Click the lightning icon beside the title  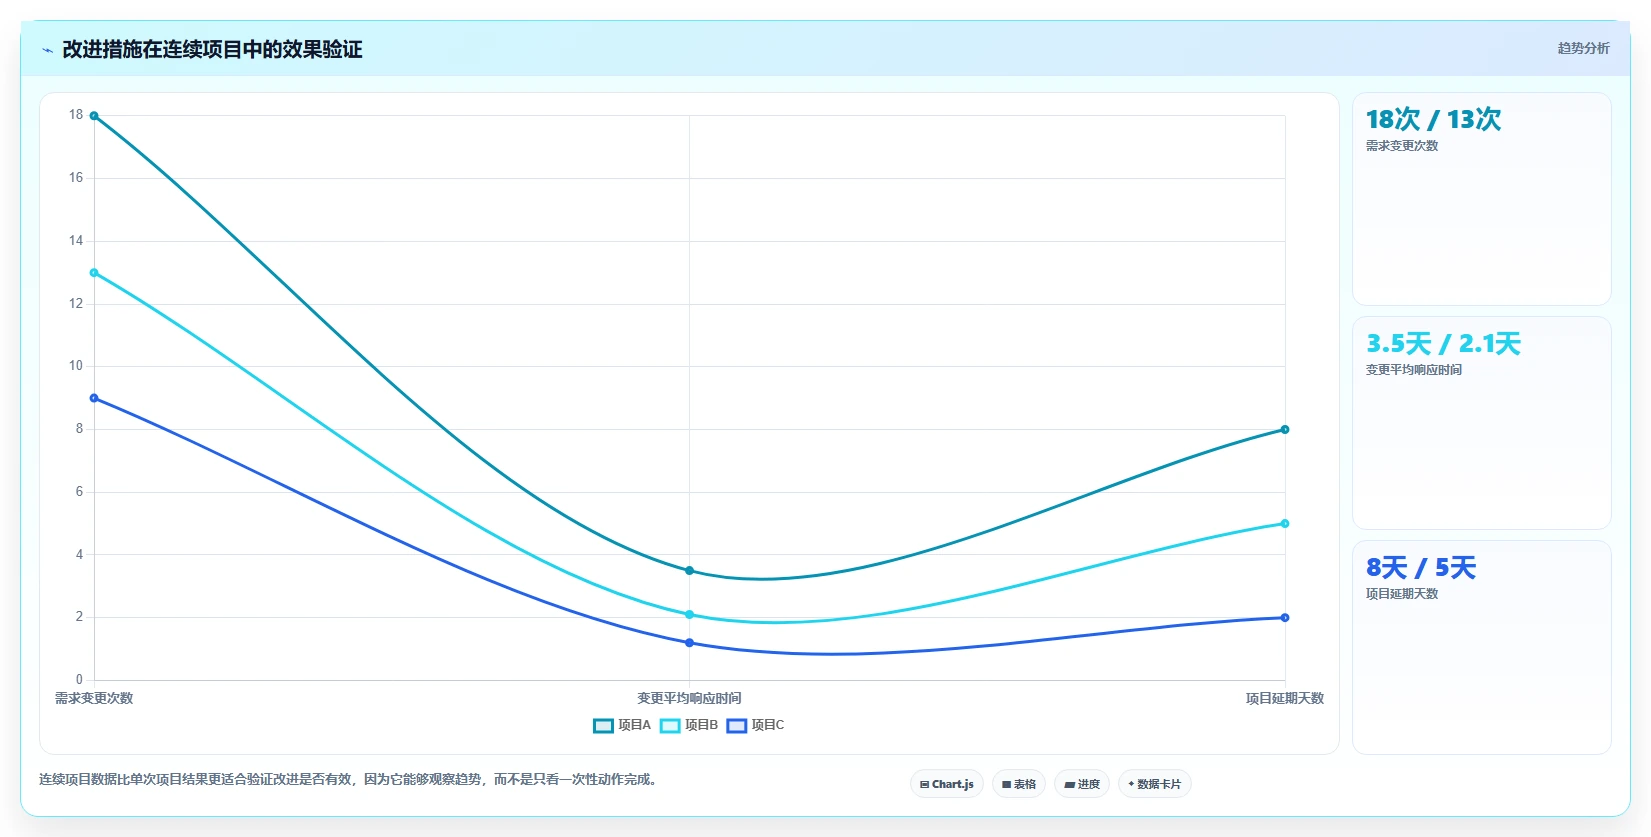click(47, 50)
